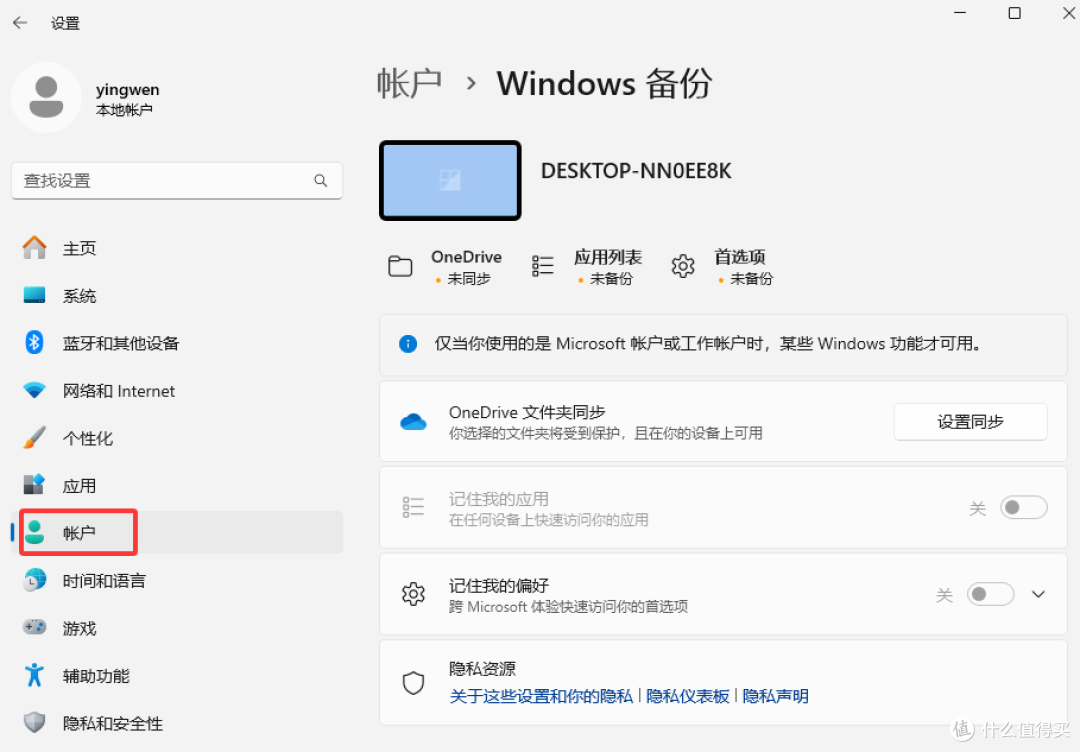Click the 隐私资源 shield icon
Image resolution: width=1080 pixels, height=752 pixels.
coord(413,682)
